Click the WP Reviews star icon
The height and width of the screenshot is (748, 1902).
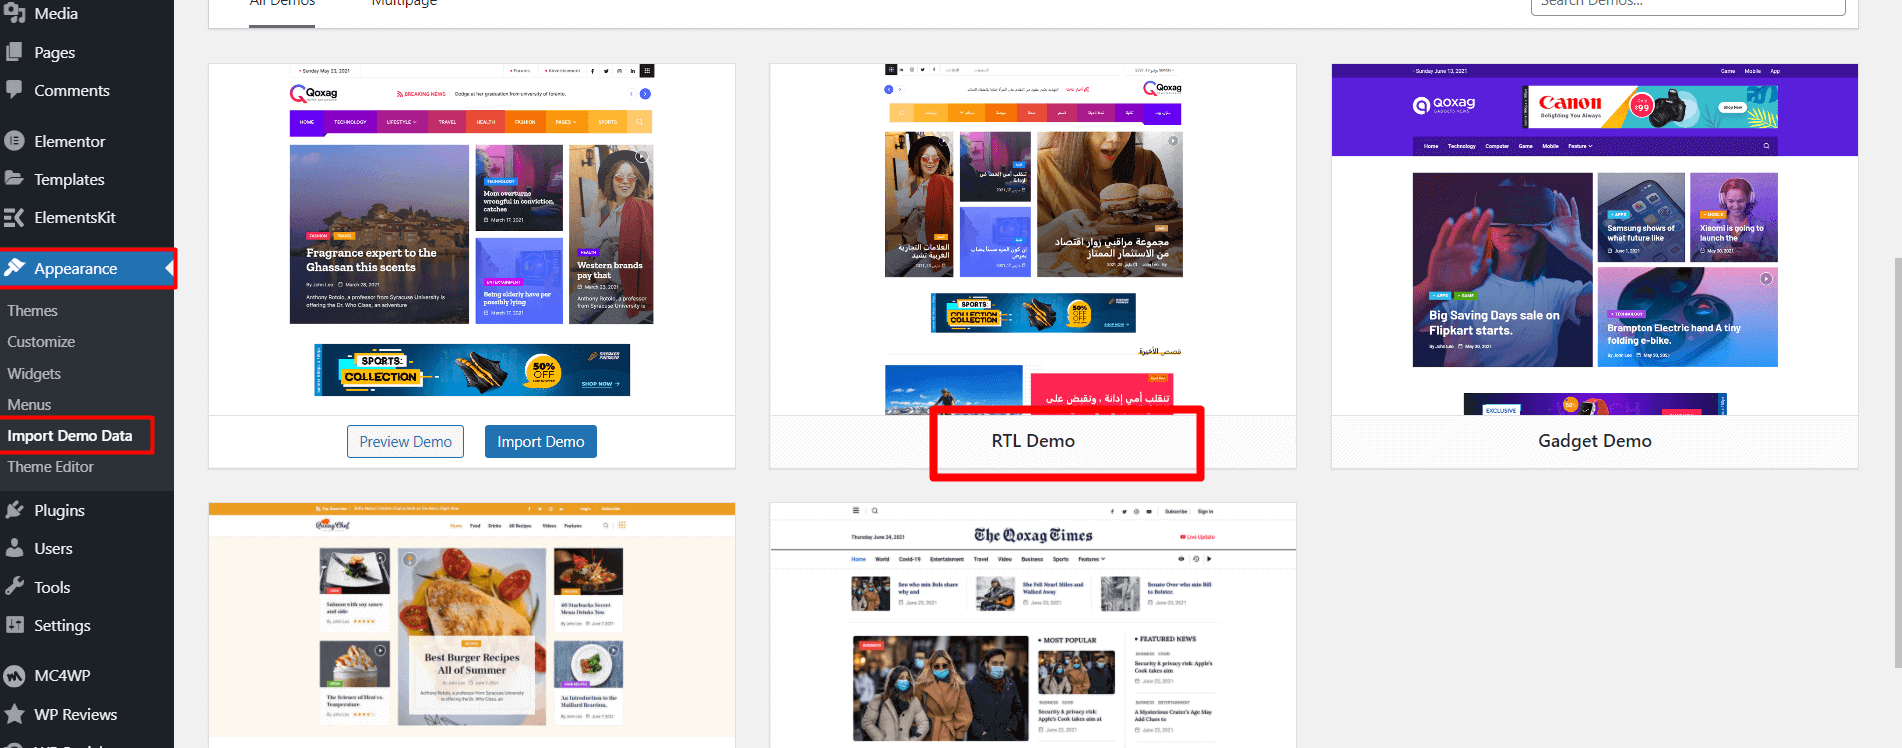click(x=14, y=714)
